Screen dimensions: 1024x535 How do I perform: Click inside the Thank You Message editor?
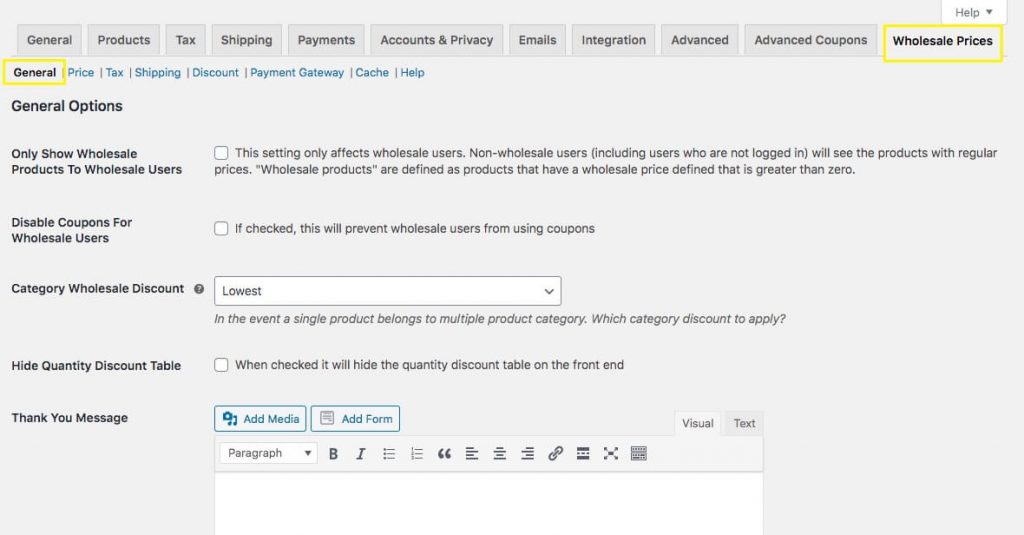tap(488, 503)
